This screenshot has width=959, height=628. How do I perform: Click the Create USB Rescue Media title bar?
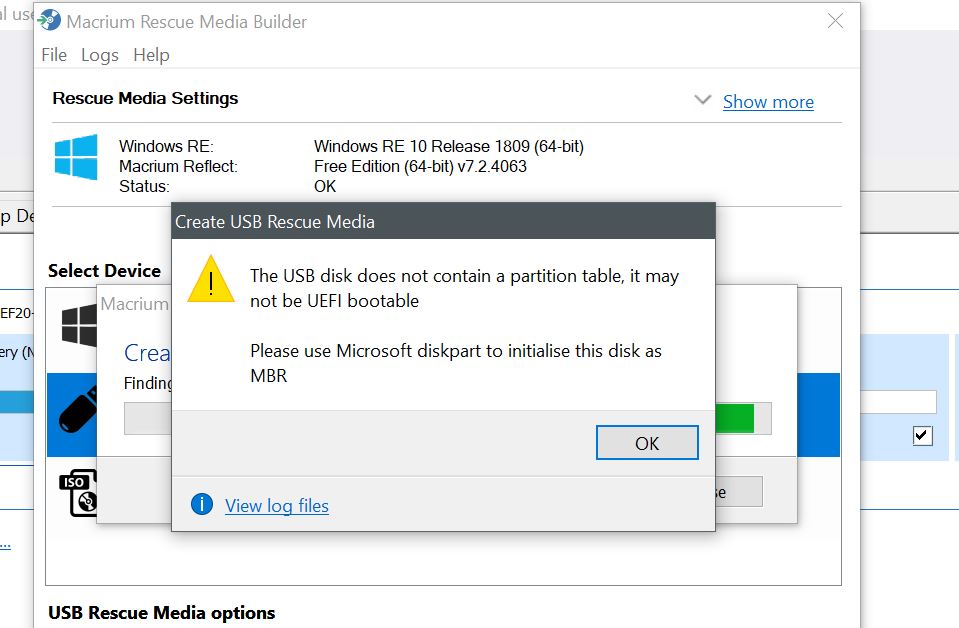click(x=443, y=221)
